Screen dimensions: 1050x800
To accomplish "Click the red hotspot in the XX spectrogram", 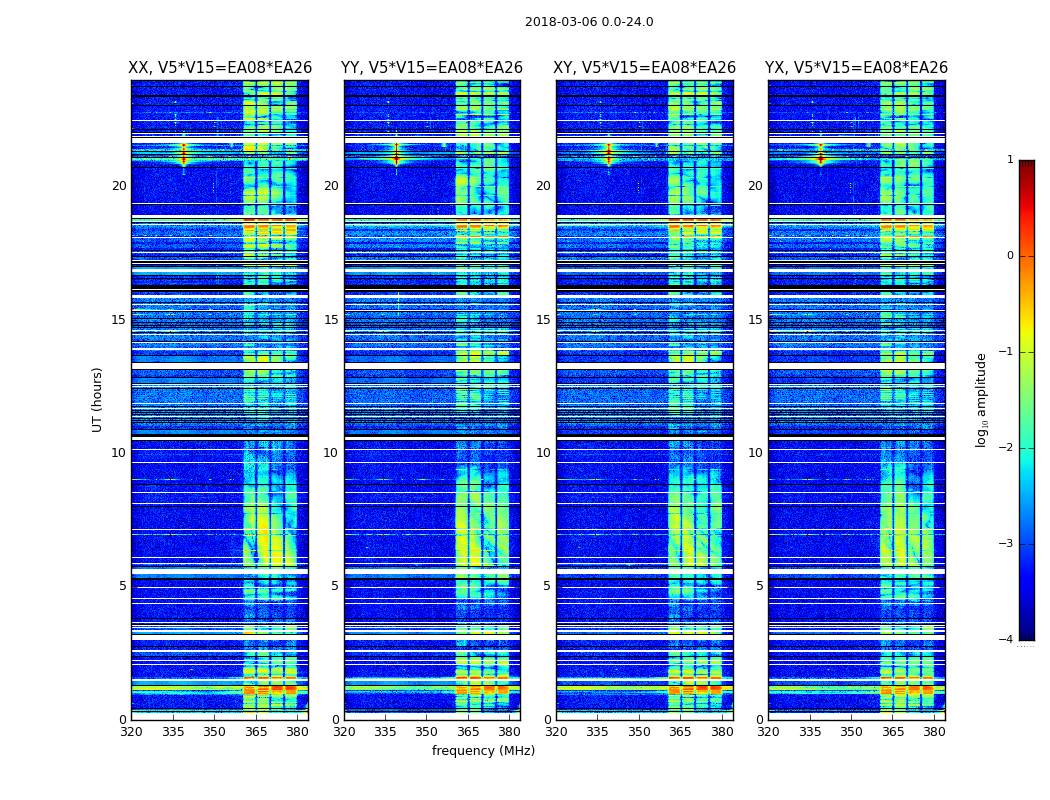I will pos(183,156).
